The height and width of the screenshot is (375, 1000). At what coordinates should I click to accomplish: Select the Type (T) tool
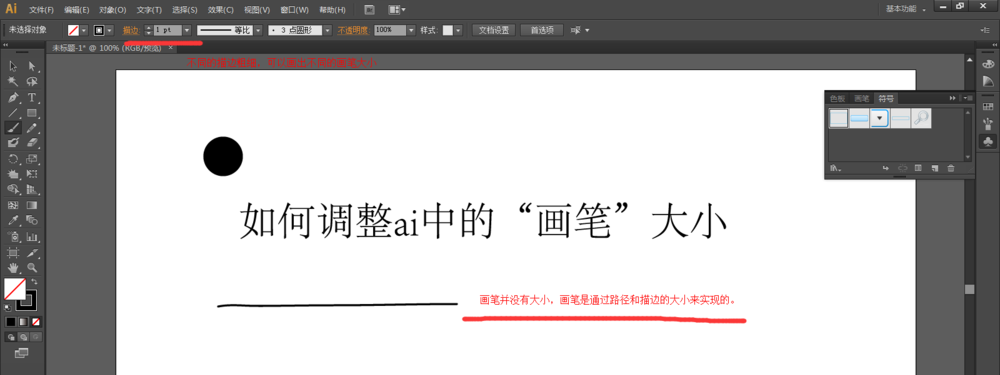pyautogui.click(x=32, y=98)
